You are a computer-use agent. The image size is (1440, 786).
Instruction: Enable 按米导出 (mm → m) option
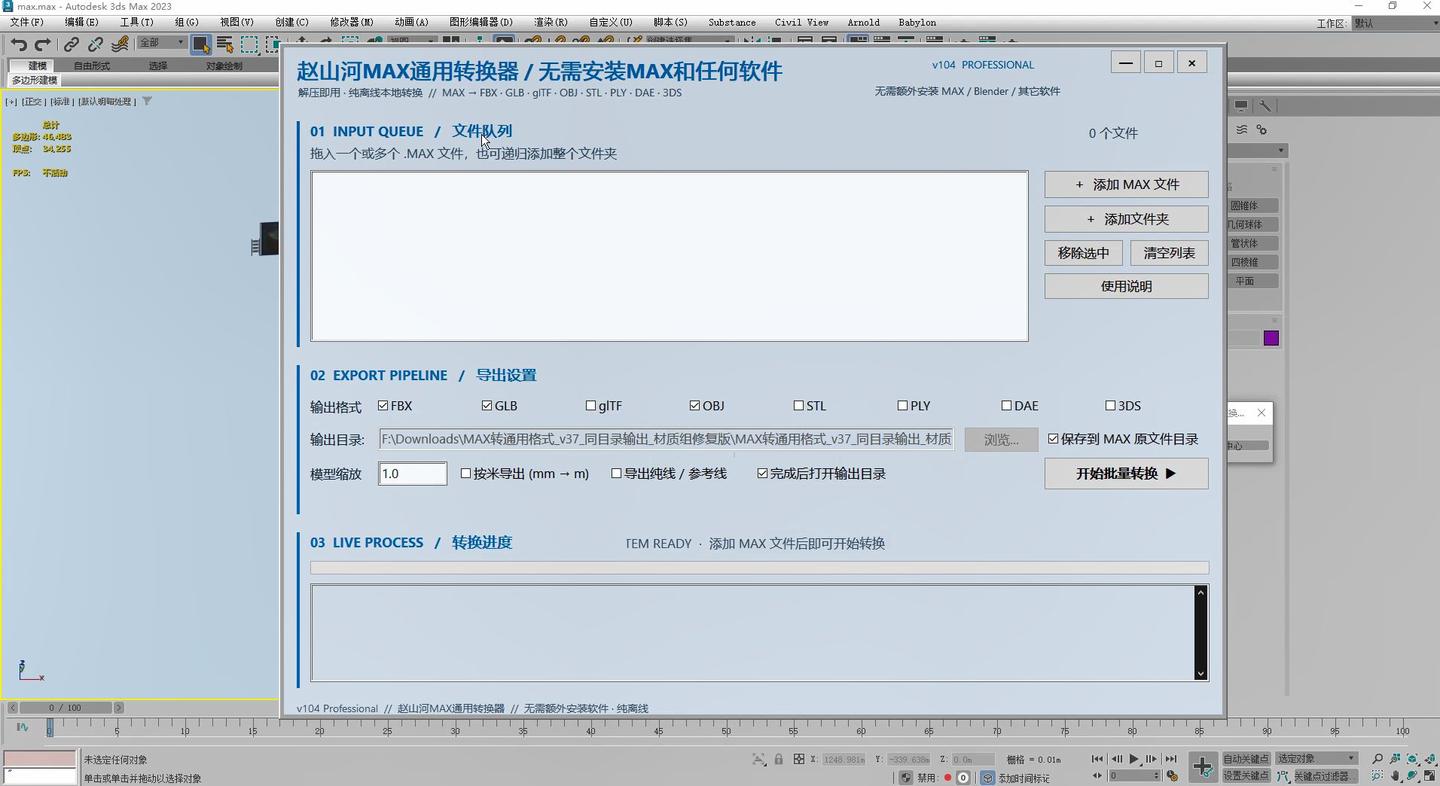[466, 474]
